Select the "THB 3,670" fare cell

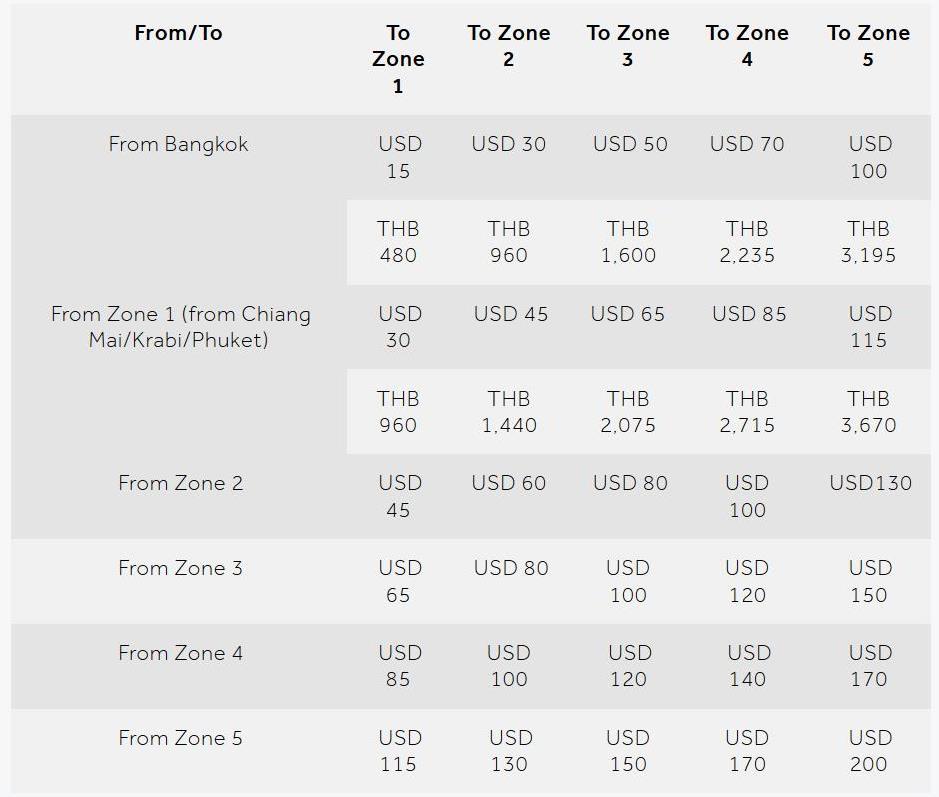tap(868, 412)
